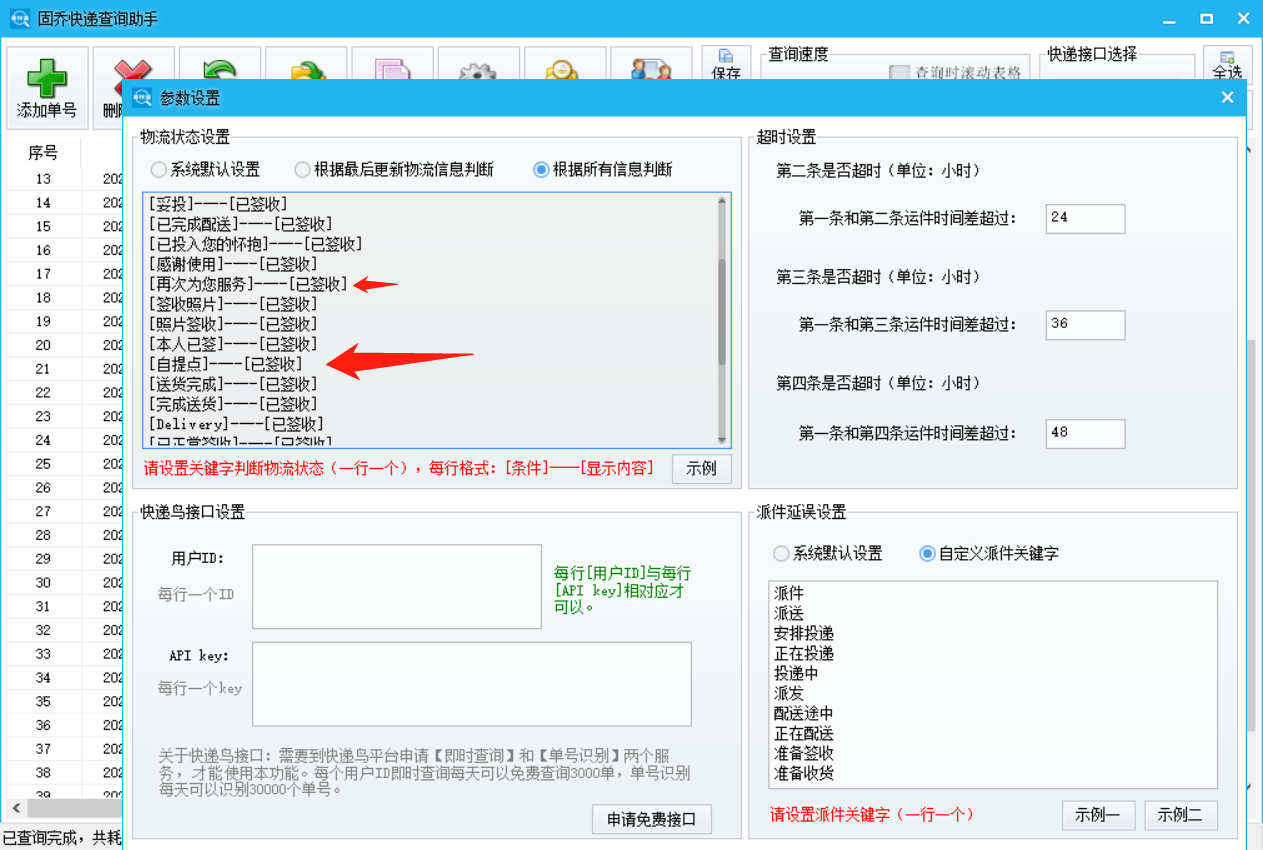The image size is (1263, 850).
Task: Click the green refresh arrow toolbar icon
Action: (219, 70)
